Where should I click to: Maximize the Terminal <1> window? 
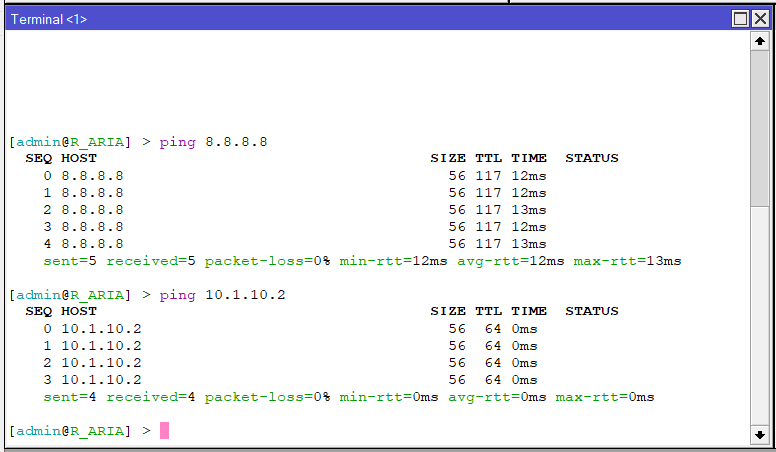741,19
